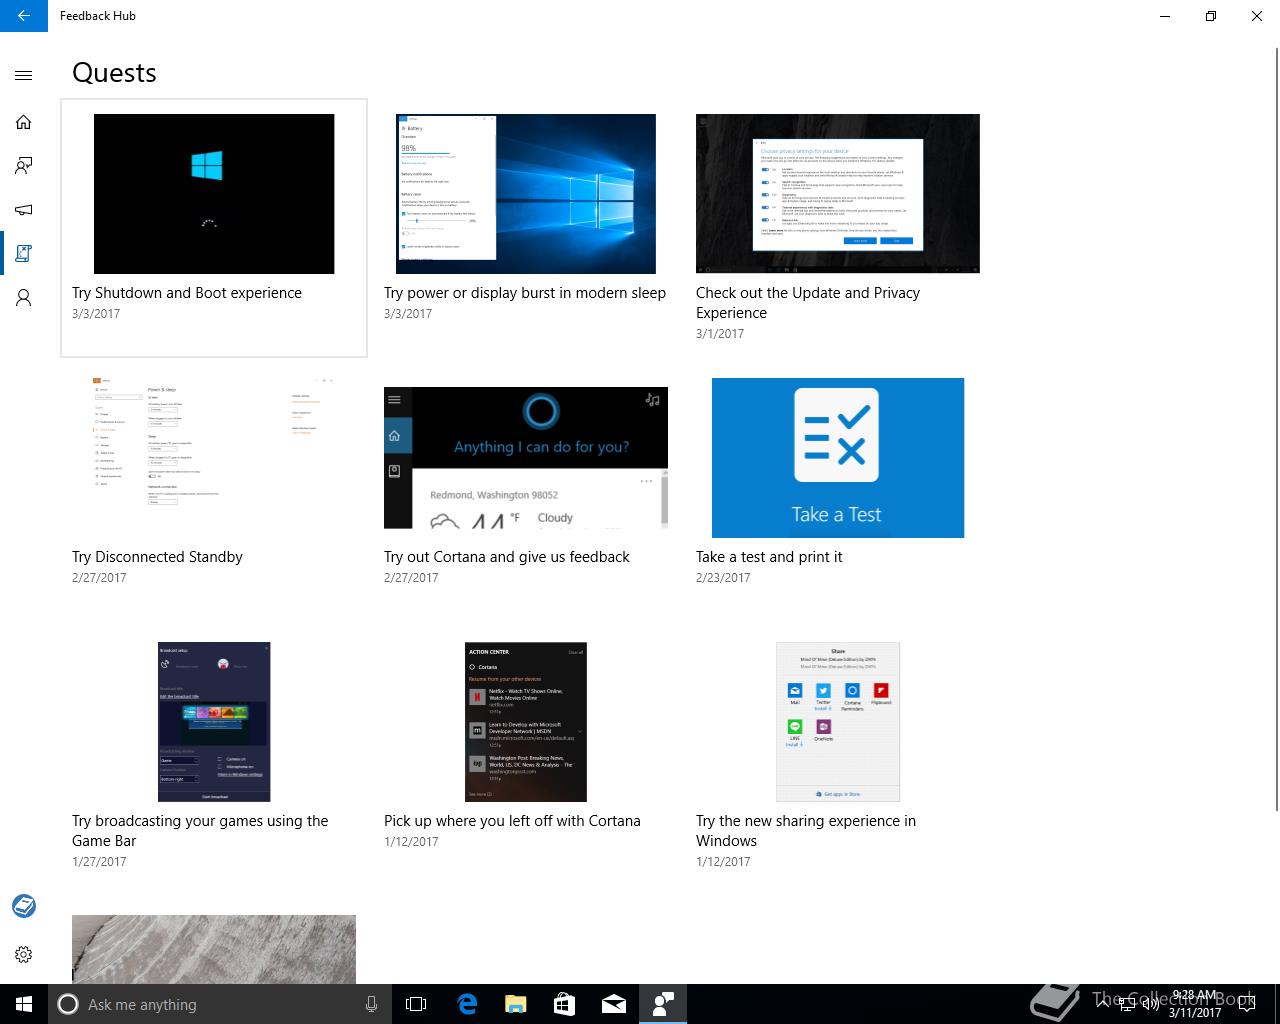Open the Windows Start menu
1280x1024 pixels.
click(x=24, y=1004)
